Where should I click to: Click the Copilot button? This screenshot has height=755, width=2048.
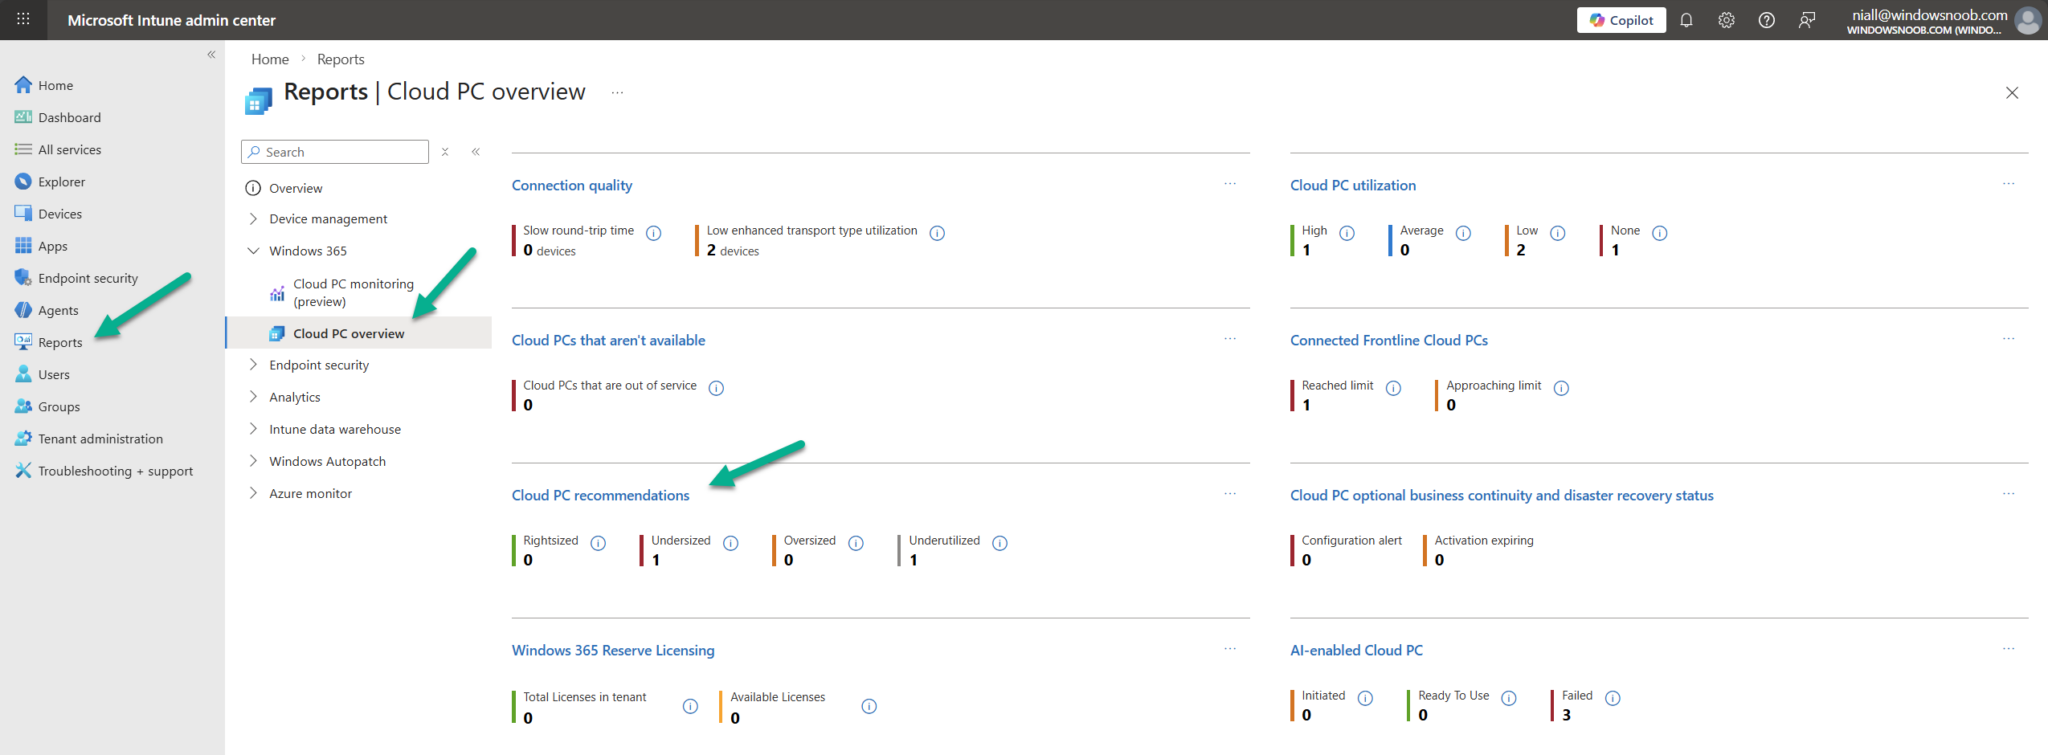[x=1621, y=20]
